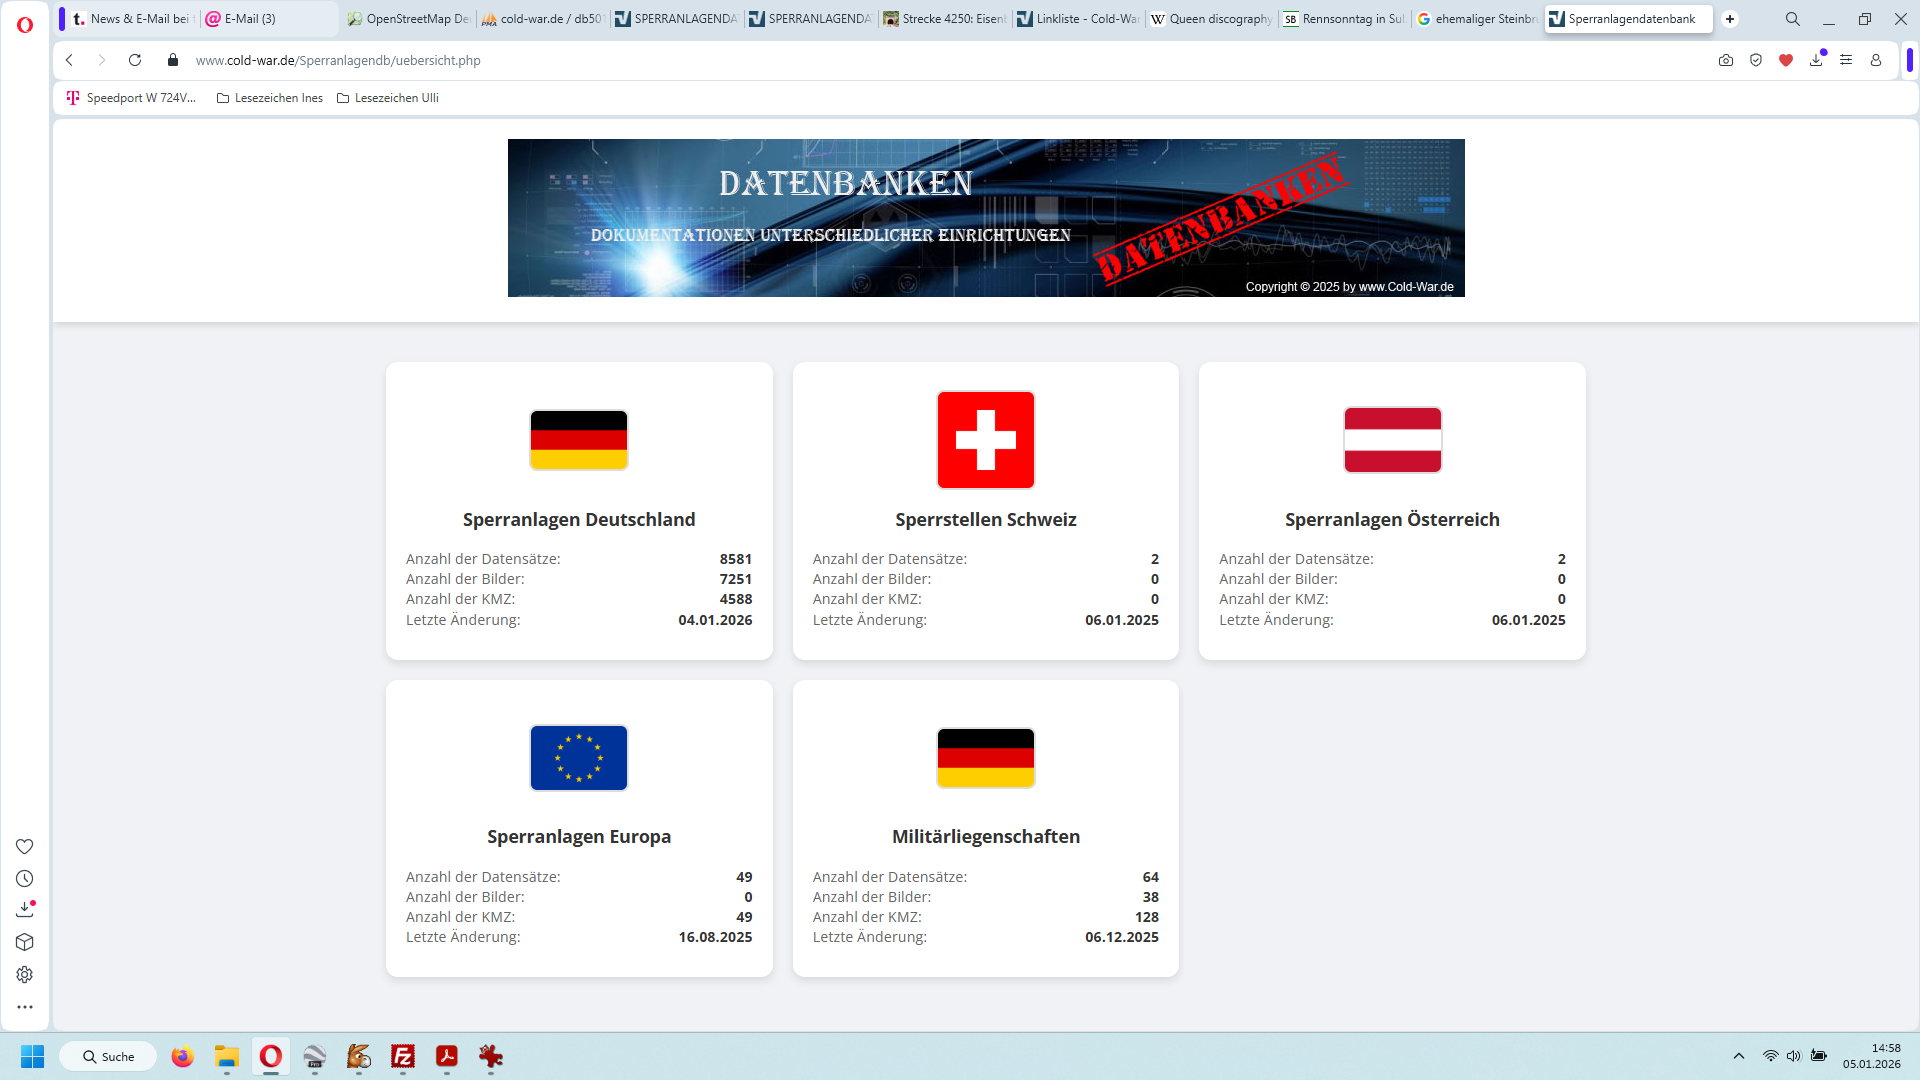Image resolution: width=1920 pixels, height=1080 pixels.
Task: Open the Lesezeichen Ines bookmark folder
Action: click(x=270, y=98)
